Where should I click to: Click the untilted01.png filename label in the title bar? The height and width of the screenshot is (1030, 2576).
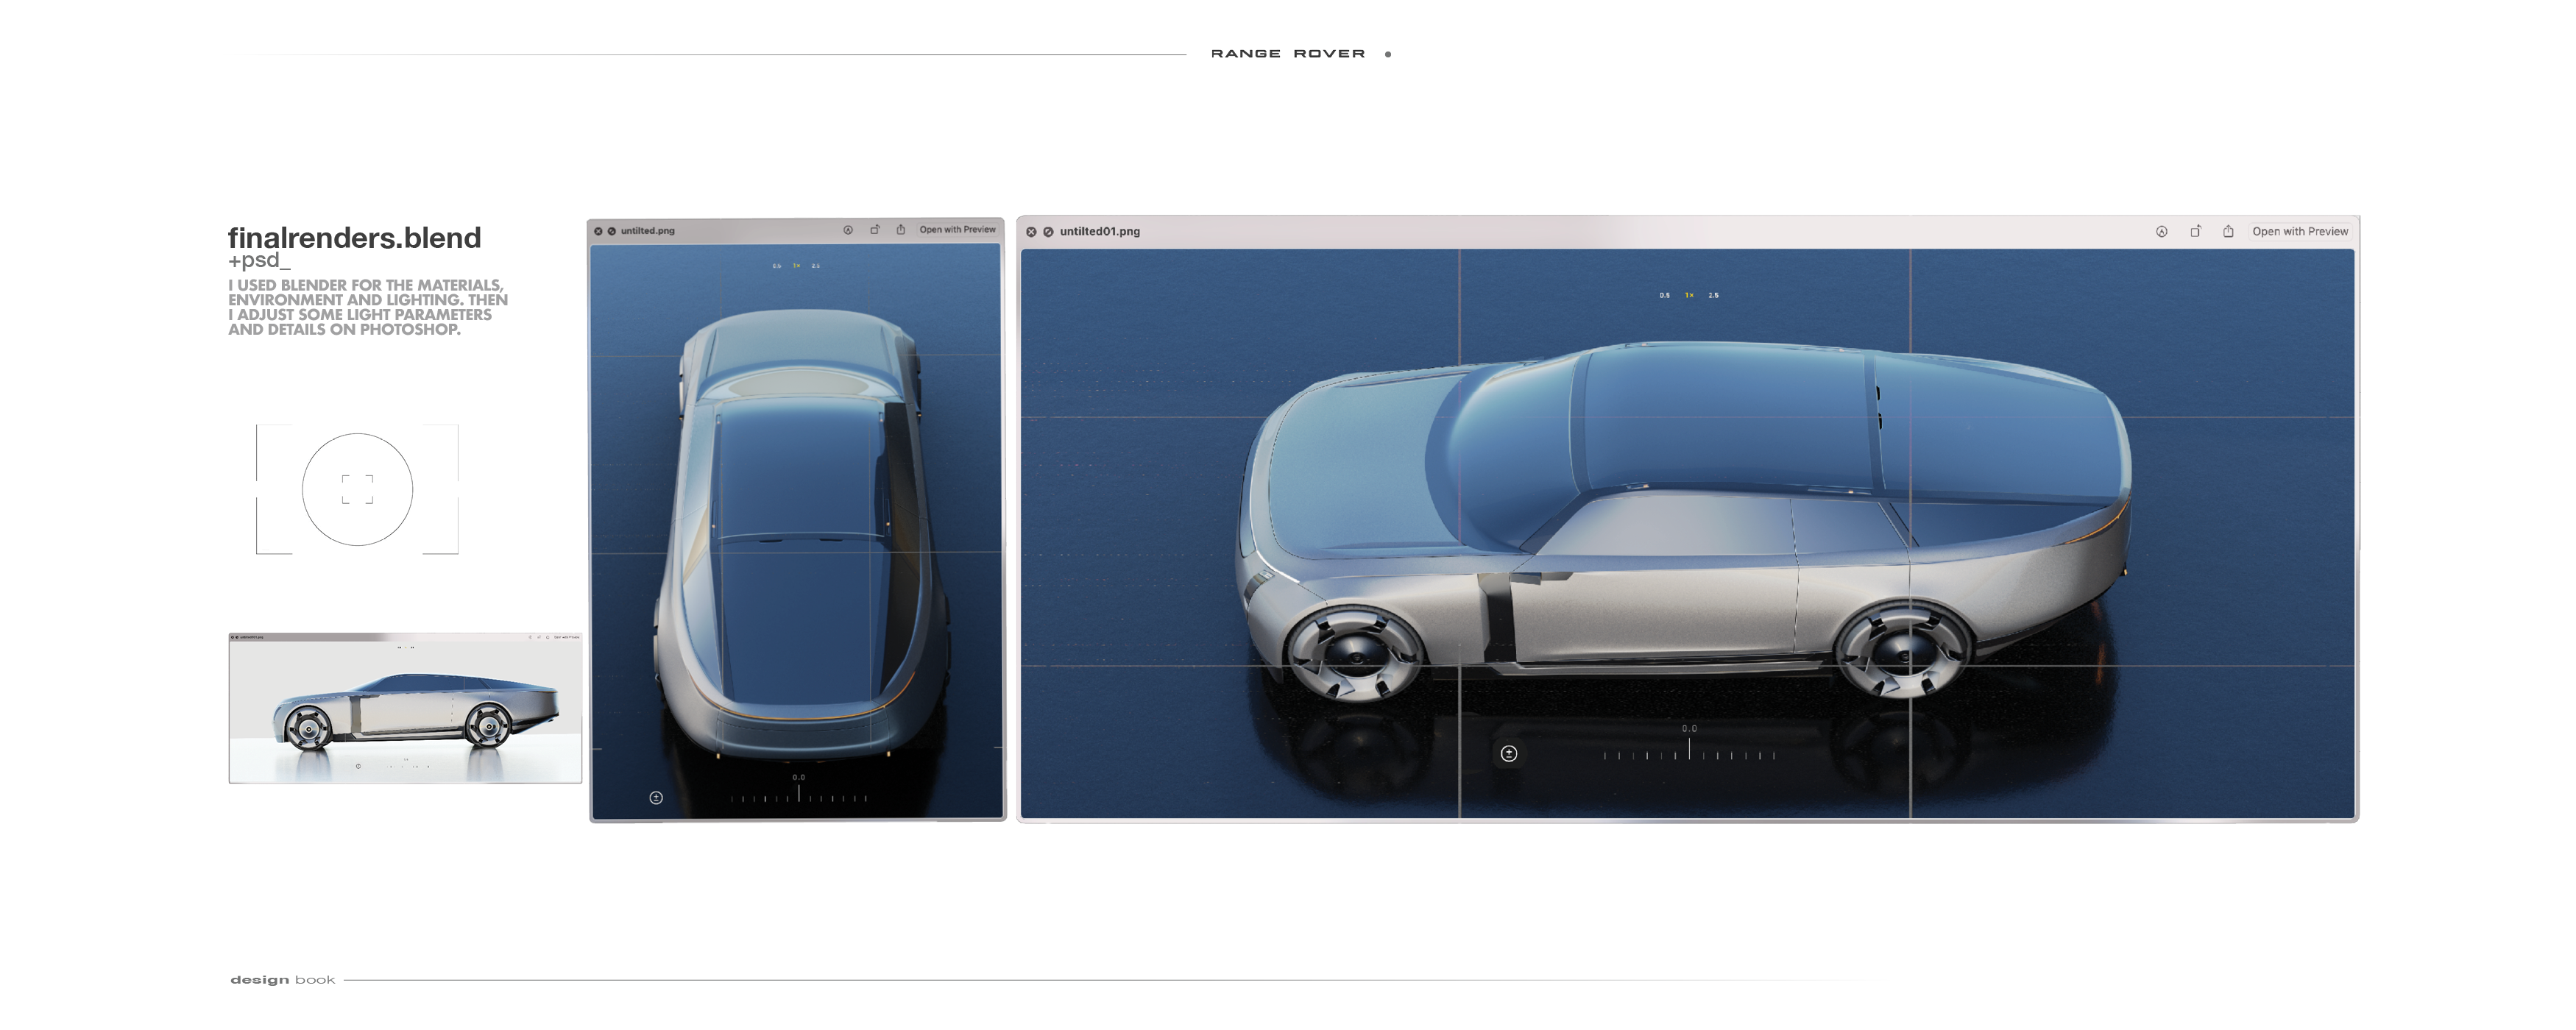[1102, 231]
